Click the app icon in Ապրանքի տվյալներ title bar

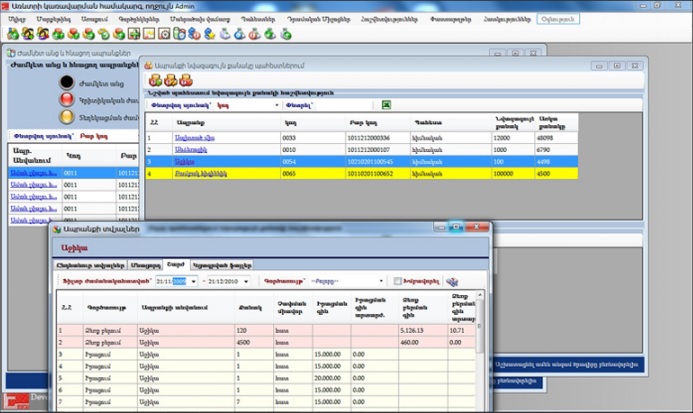tap(57, 229)
